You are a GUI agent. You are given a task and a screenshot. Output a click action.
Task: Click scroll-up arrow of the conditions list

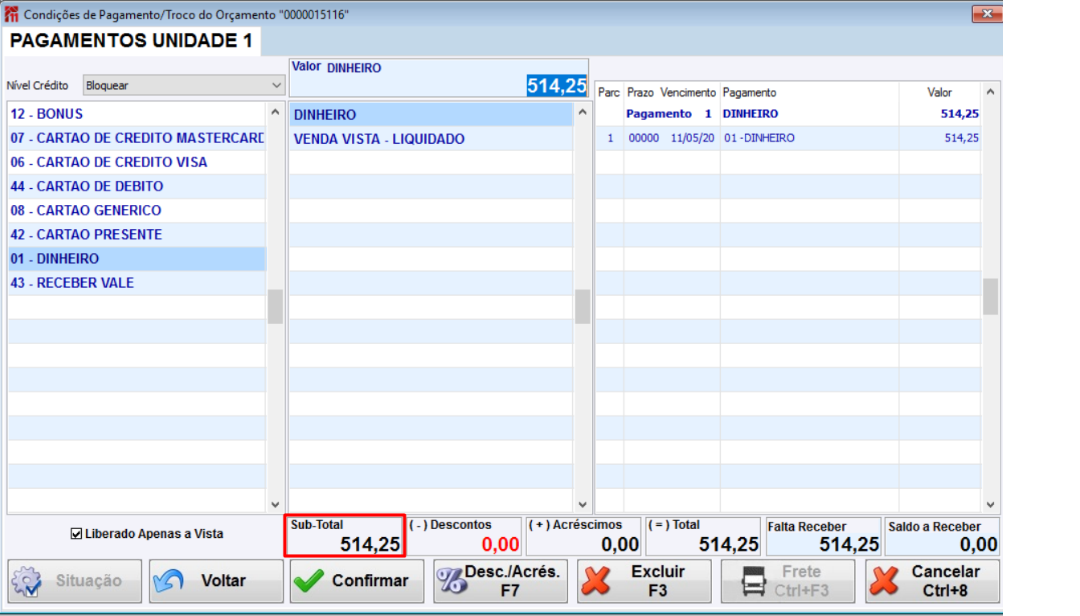[x=583, y=112]
